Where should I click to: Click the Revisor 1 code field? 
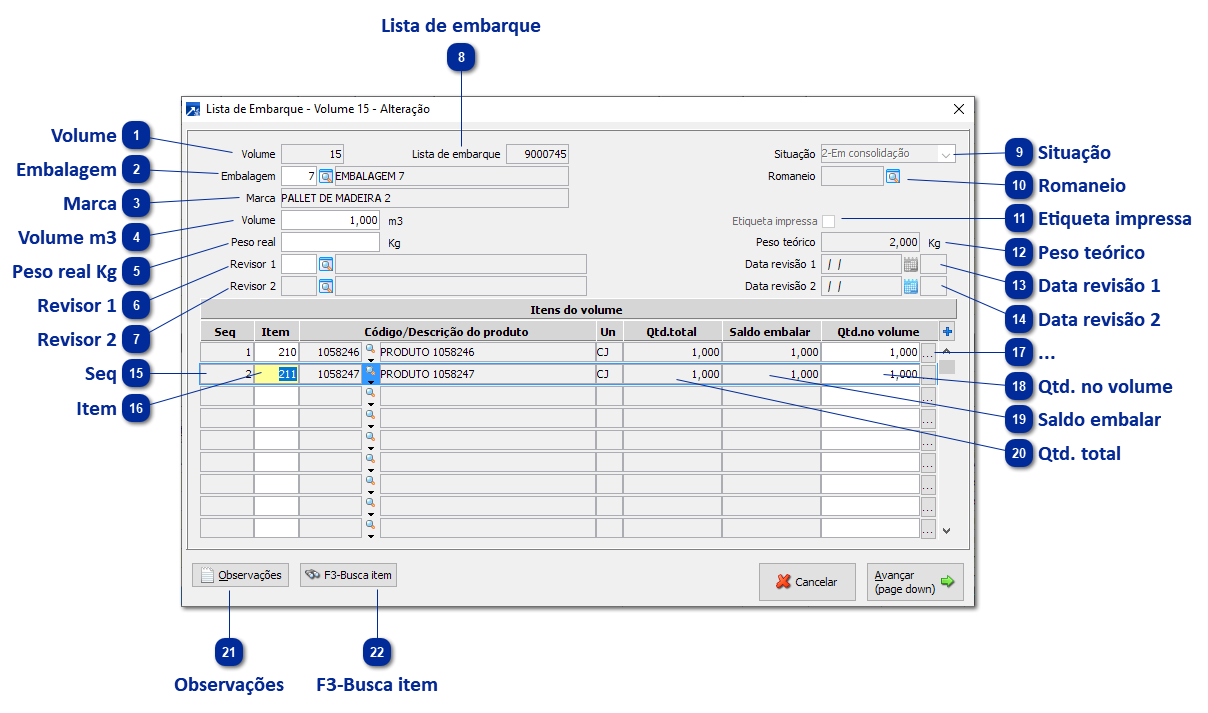(299, 264)
